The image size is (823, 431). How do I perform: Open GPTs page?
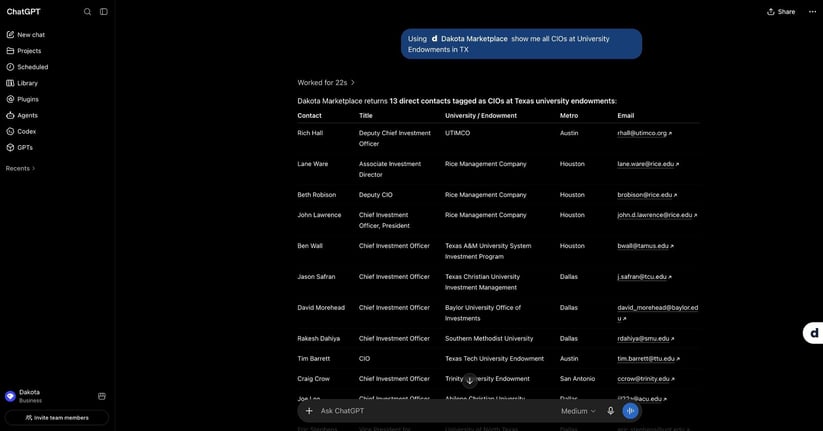[x=19, y=148]
